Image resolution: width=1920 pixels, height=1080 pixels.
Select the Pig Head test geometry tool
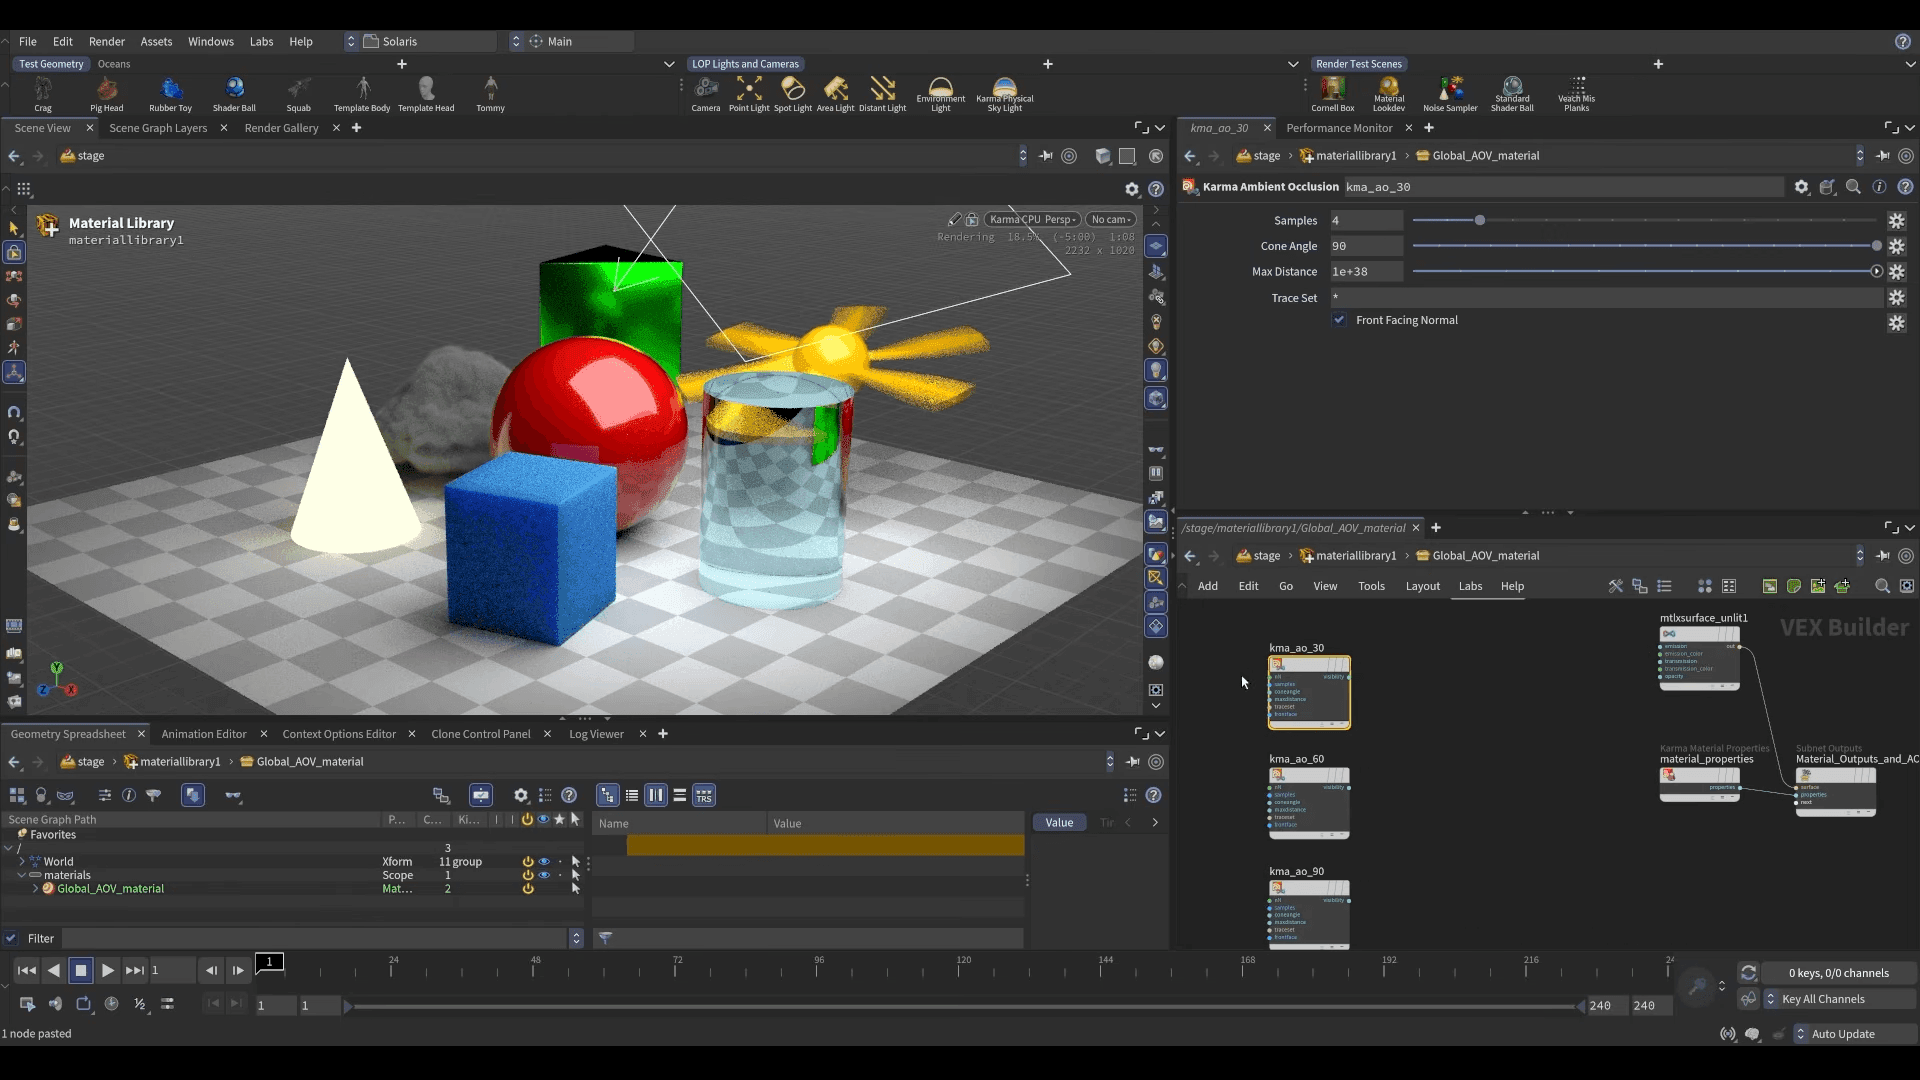click(106, 94)
